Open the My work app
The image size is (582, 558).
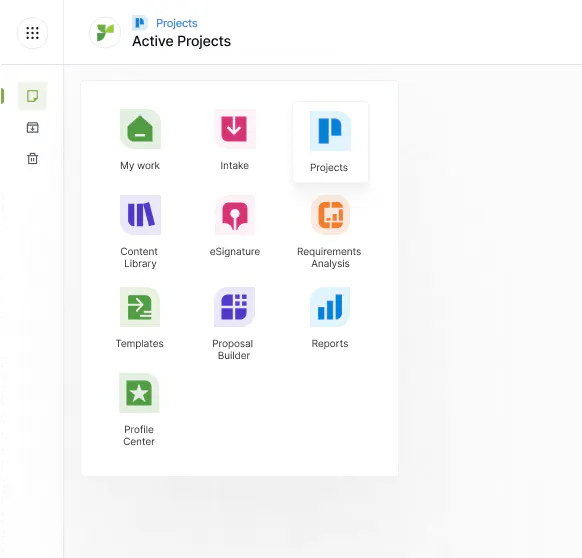140,140
